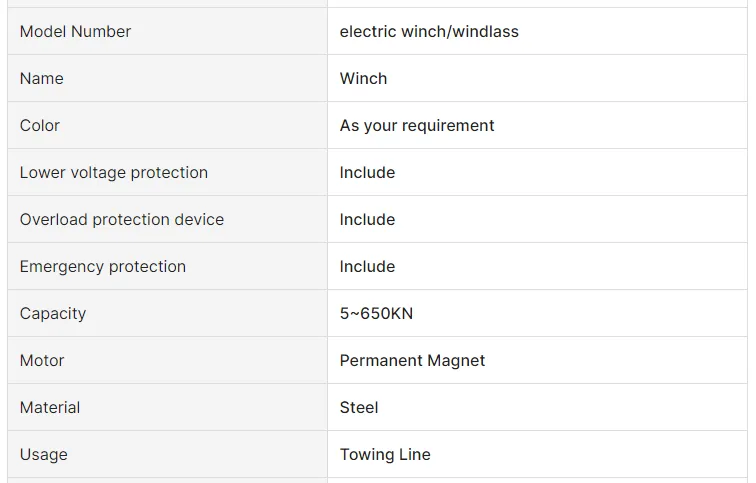The width and height of the screenshot is (756, 483).
Task: Select the 'As your requirement' text
Action: 417,126
